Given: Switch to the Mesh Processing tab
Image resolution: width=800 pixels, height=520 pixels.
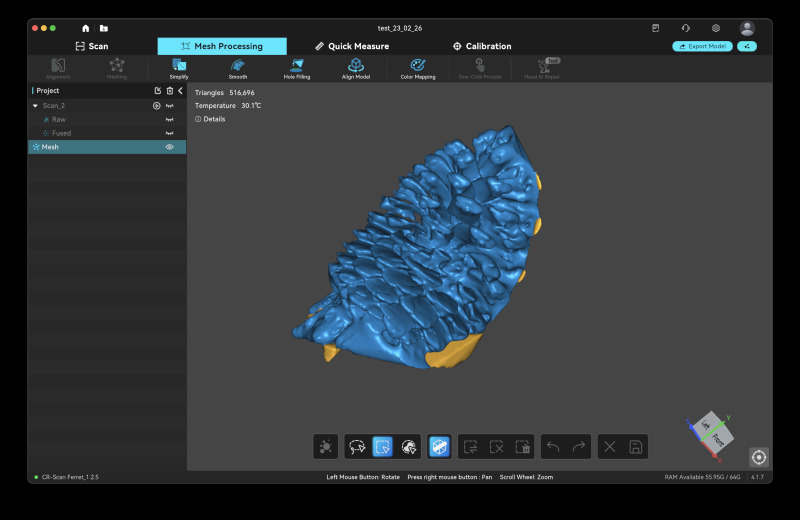Looking at the screenshot, I should (222, 46).
